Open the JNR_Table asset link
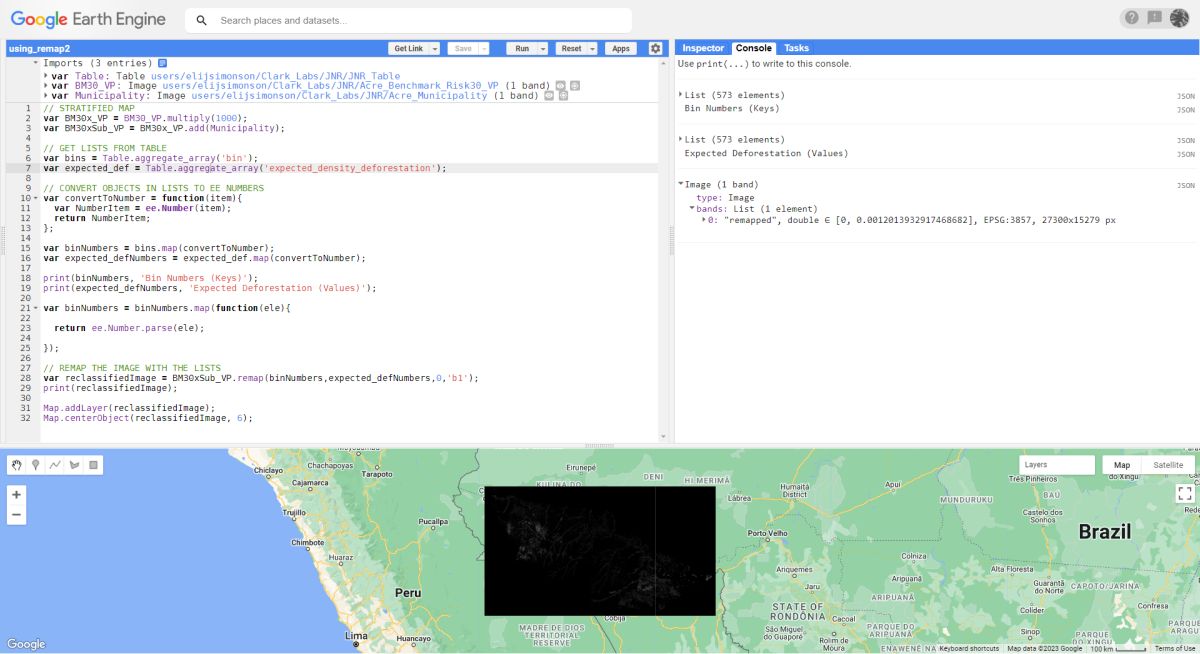 pyautogui.click(x=275, y=75)
